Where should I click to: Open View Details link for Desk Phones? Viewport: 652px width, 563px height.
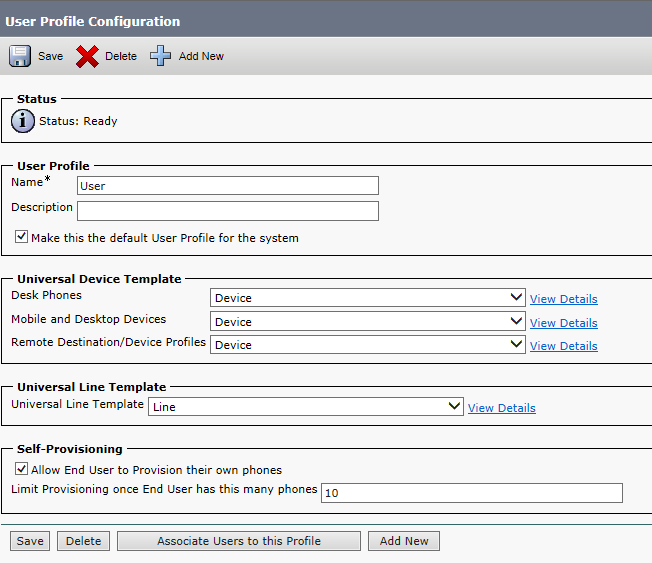(x=563, y=299)
